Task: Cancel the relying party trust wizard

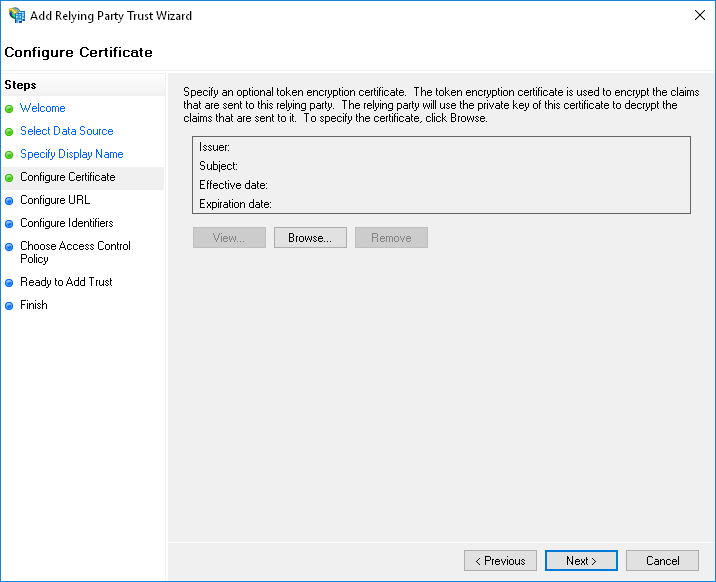Action: click(663, 561)
